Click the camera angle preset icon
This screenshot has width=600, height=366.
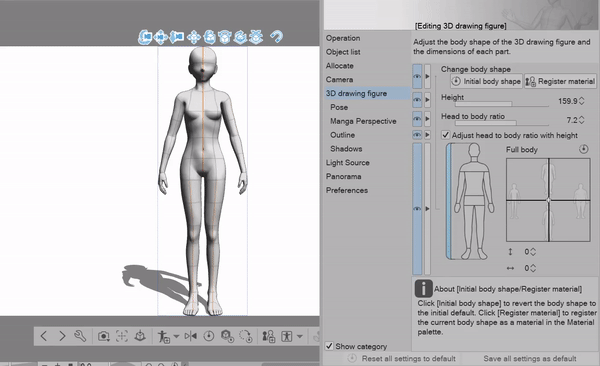(103, 336)
